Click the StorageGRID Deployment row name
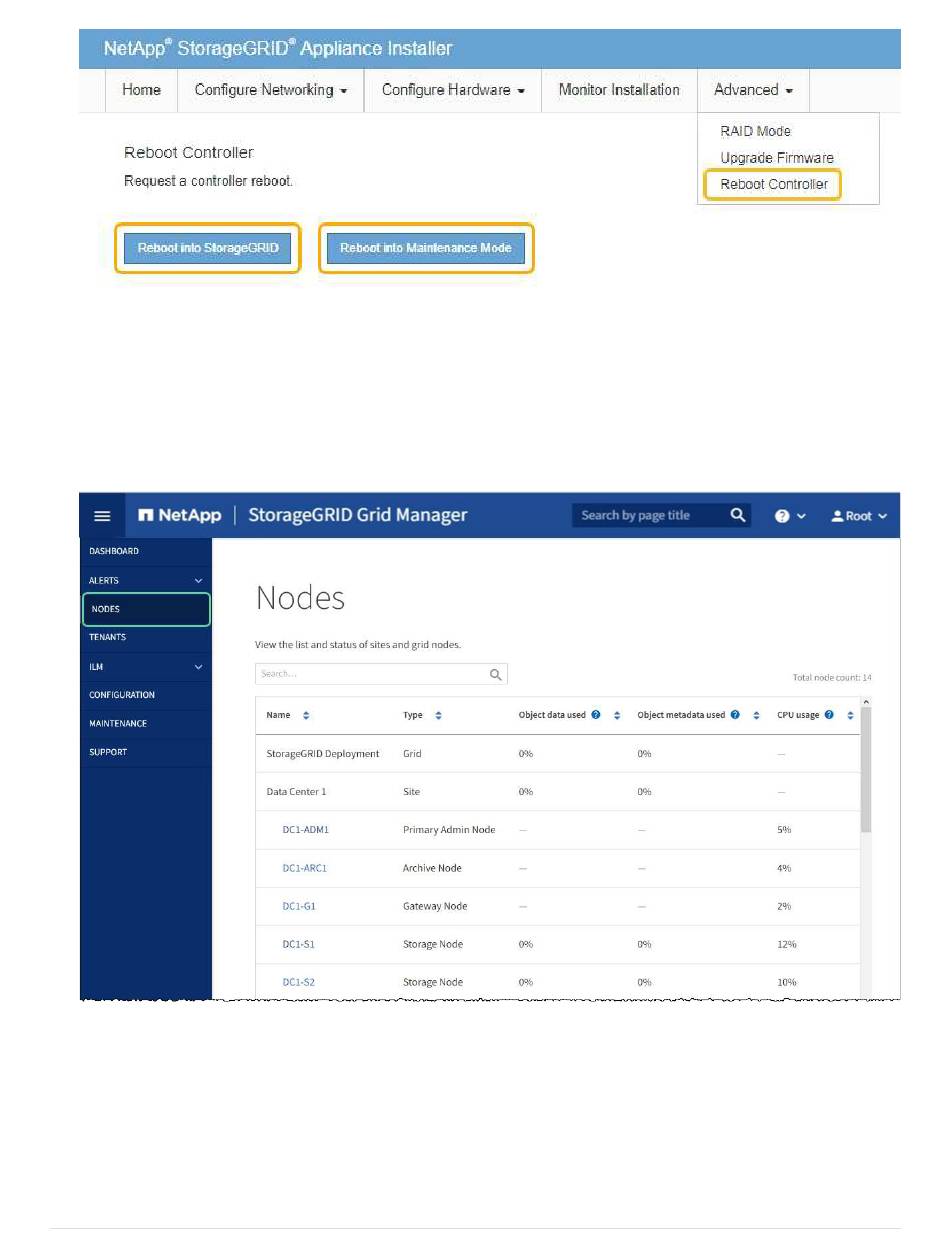 coord(323,754)
